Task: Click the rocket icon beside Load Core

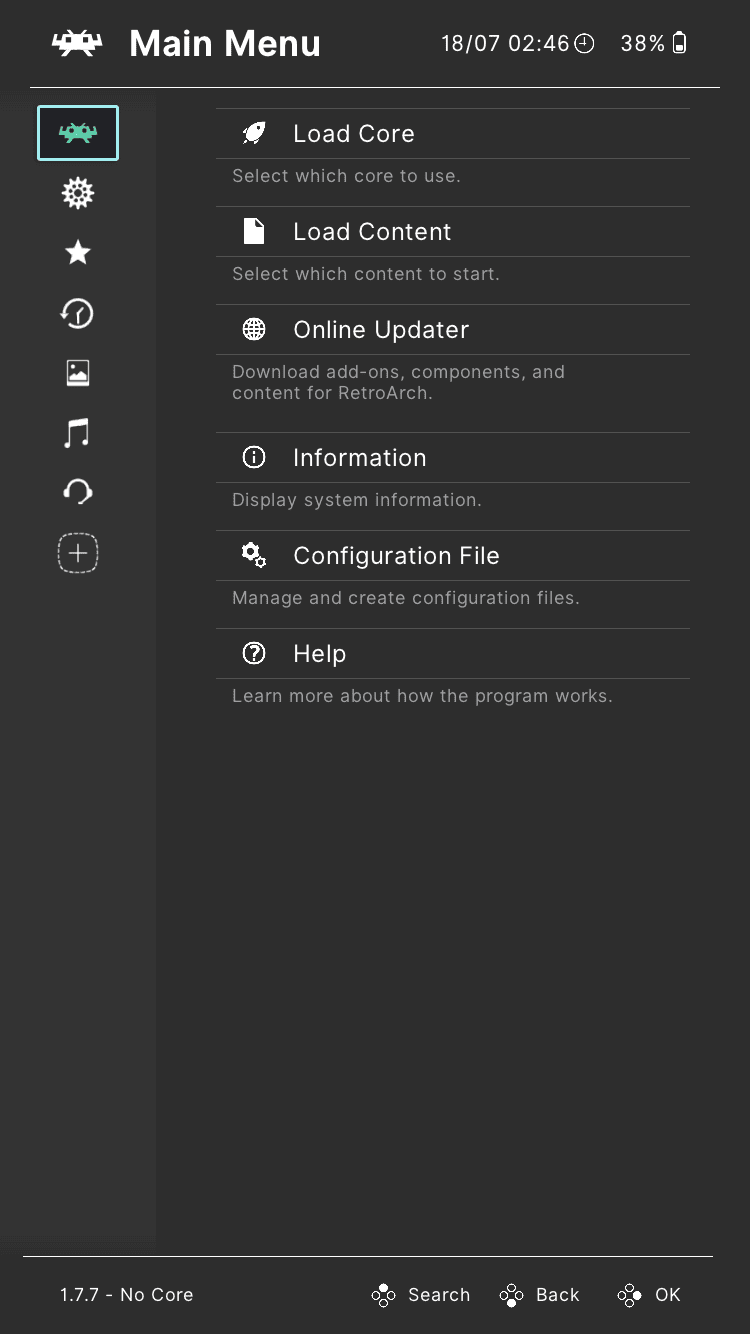Action: coord(254,134)
